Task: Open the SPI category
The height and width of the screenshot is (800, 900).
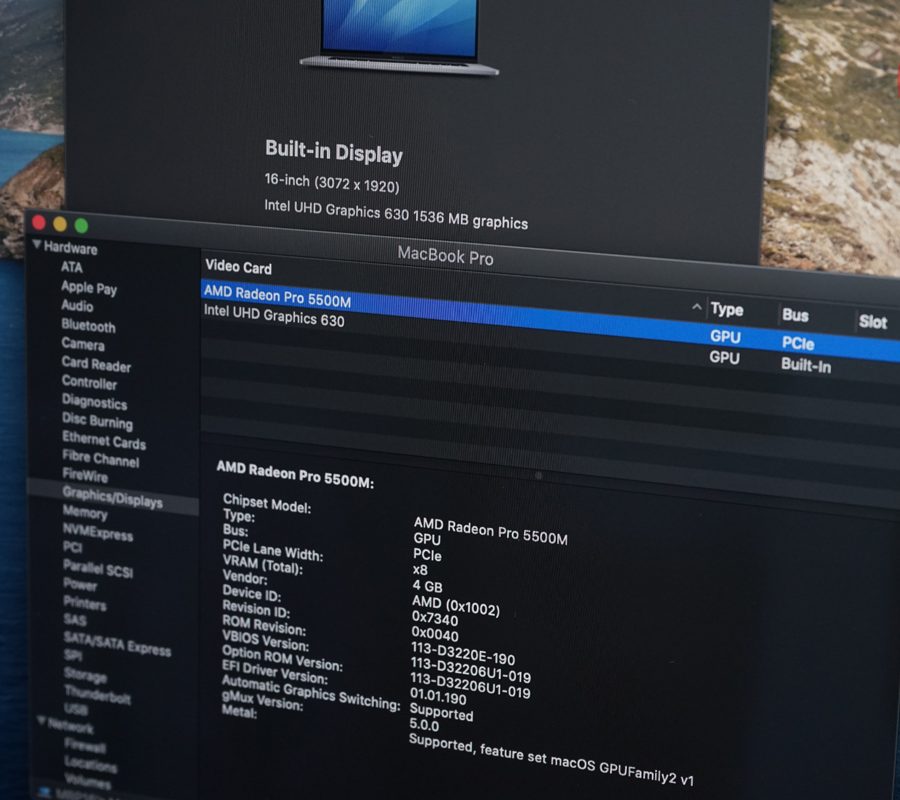Action: tap(73, 655)
